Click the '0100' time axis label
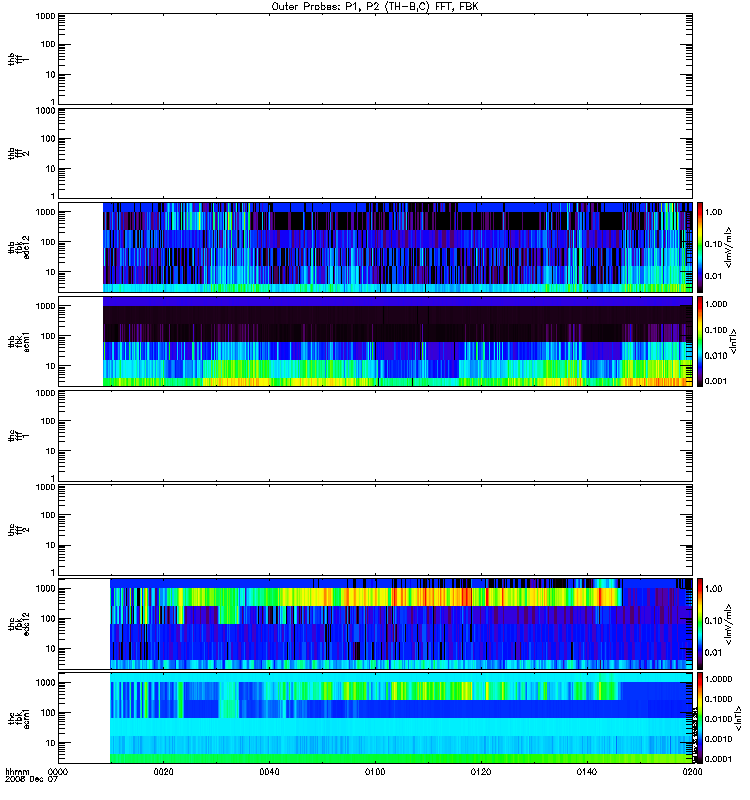Image resolution: width=750 pixels, height=800 pixels. click(x=375, y=772)
